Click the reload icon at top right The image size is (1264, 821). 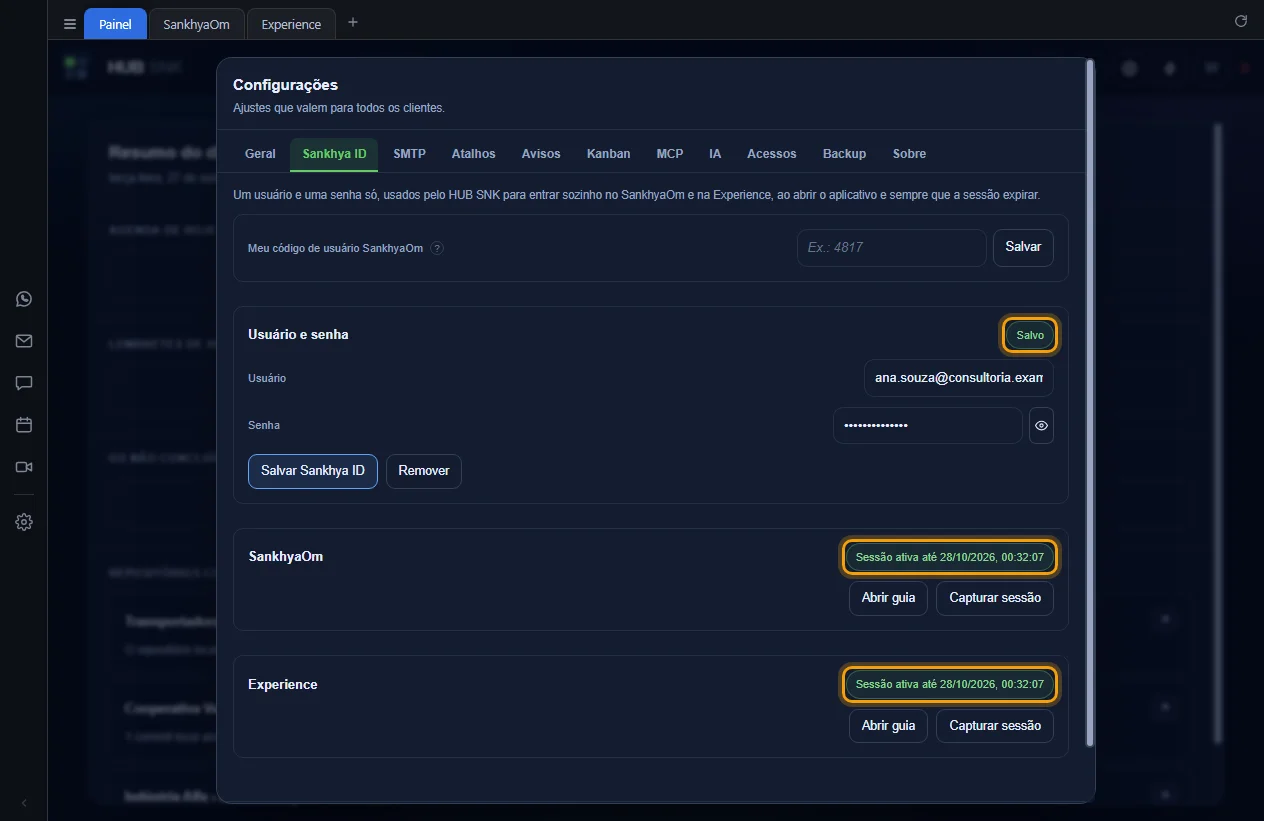coord(1241,21)
